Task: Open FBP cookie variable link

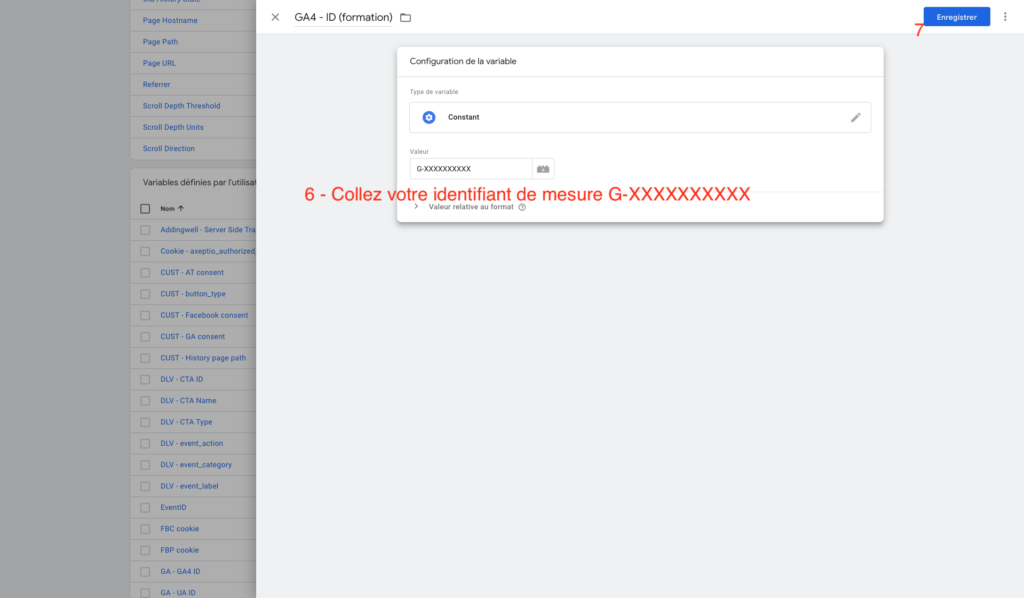Action: click(180, 550)
